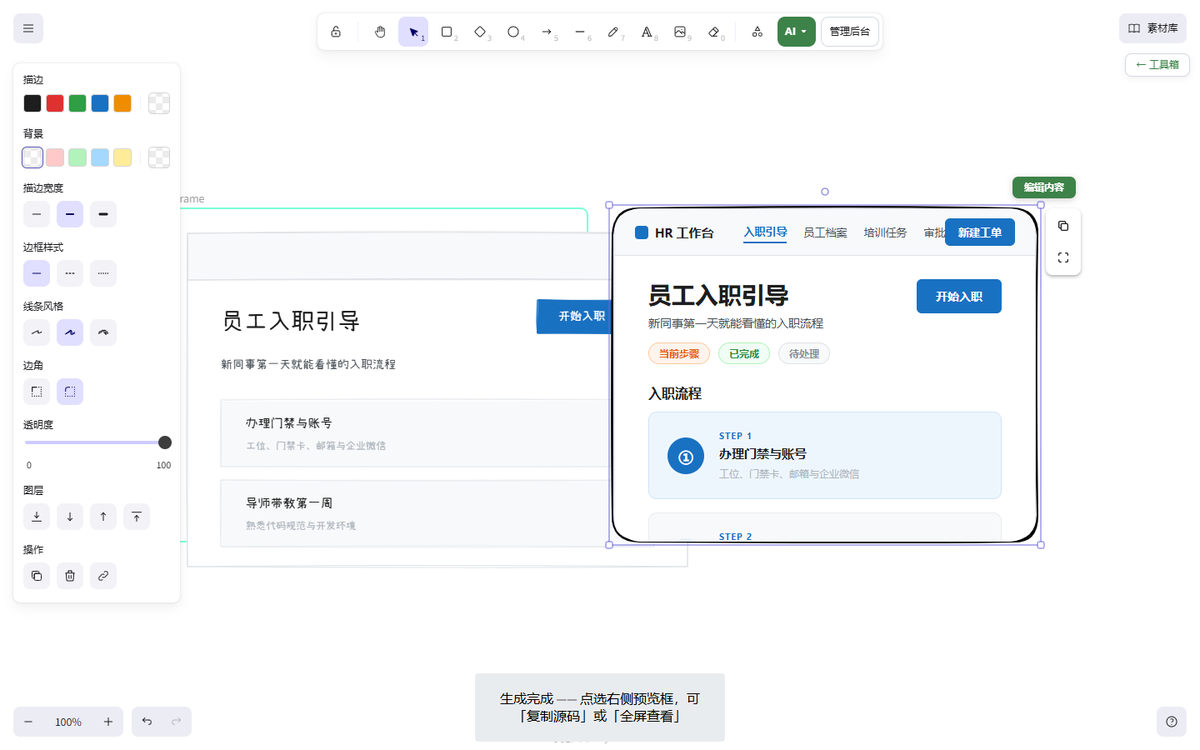Redo the last undone action

pyautogui.click(x=176, y=722)
